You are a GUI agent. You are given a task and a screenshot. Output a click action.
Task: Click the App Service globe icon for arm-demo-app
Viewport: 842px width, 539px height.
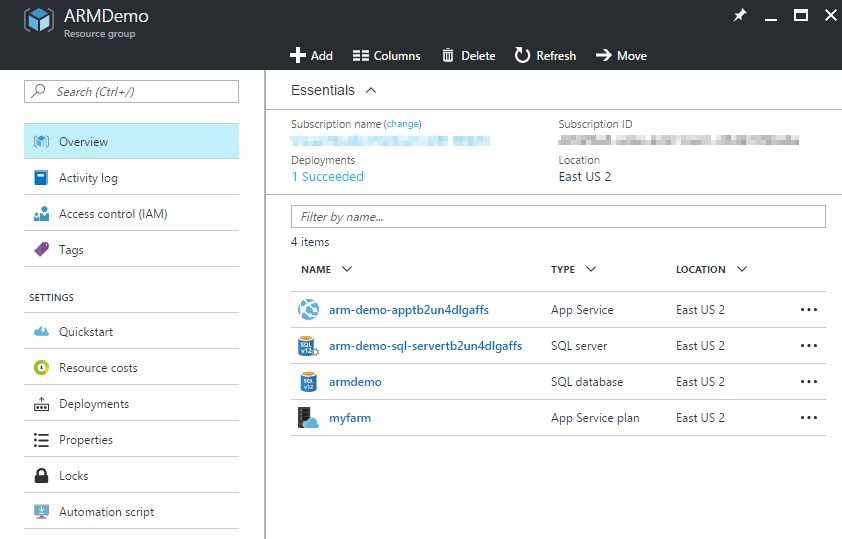pos(309,310)
